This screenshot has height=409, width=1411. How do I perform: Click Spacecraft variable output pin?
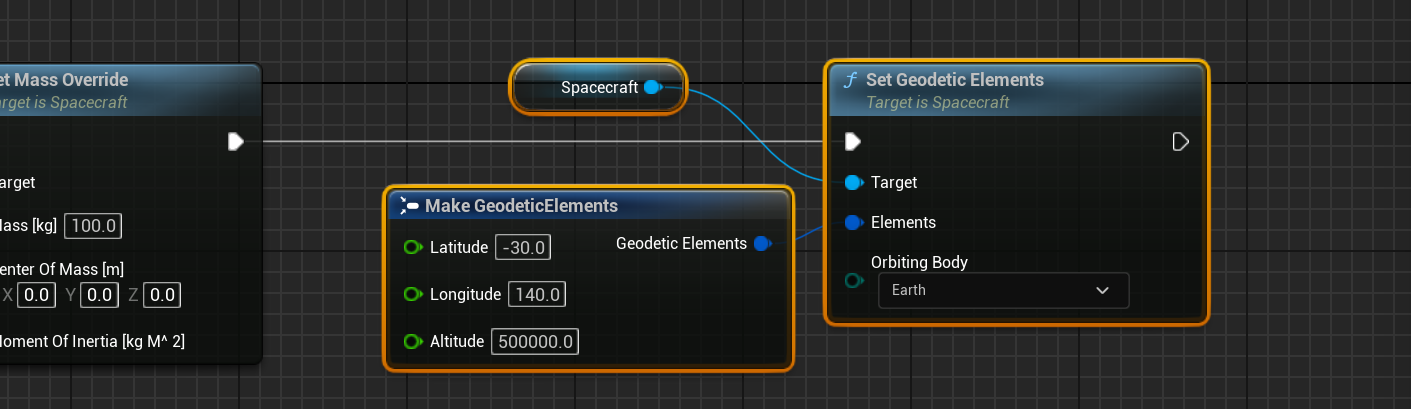pyautogui.click(x=652, y=88)
